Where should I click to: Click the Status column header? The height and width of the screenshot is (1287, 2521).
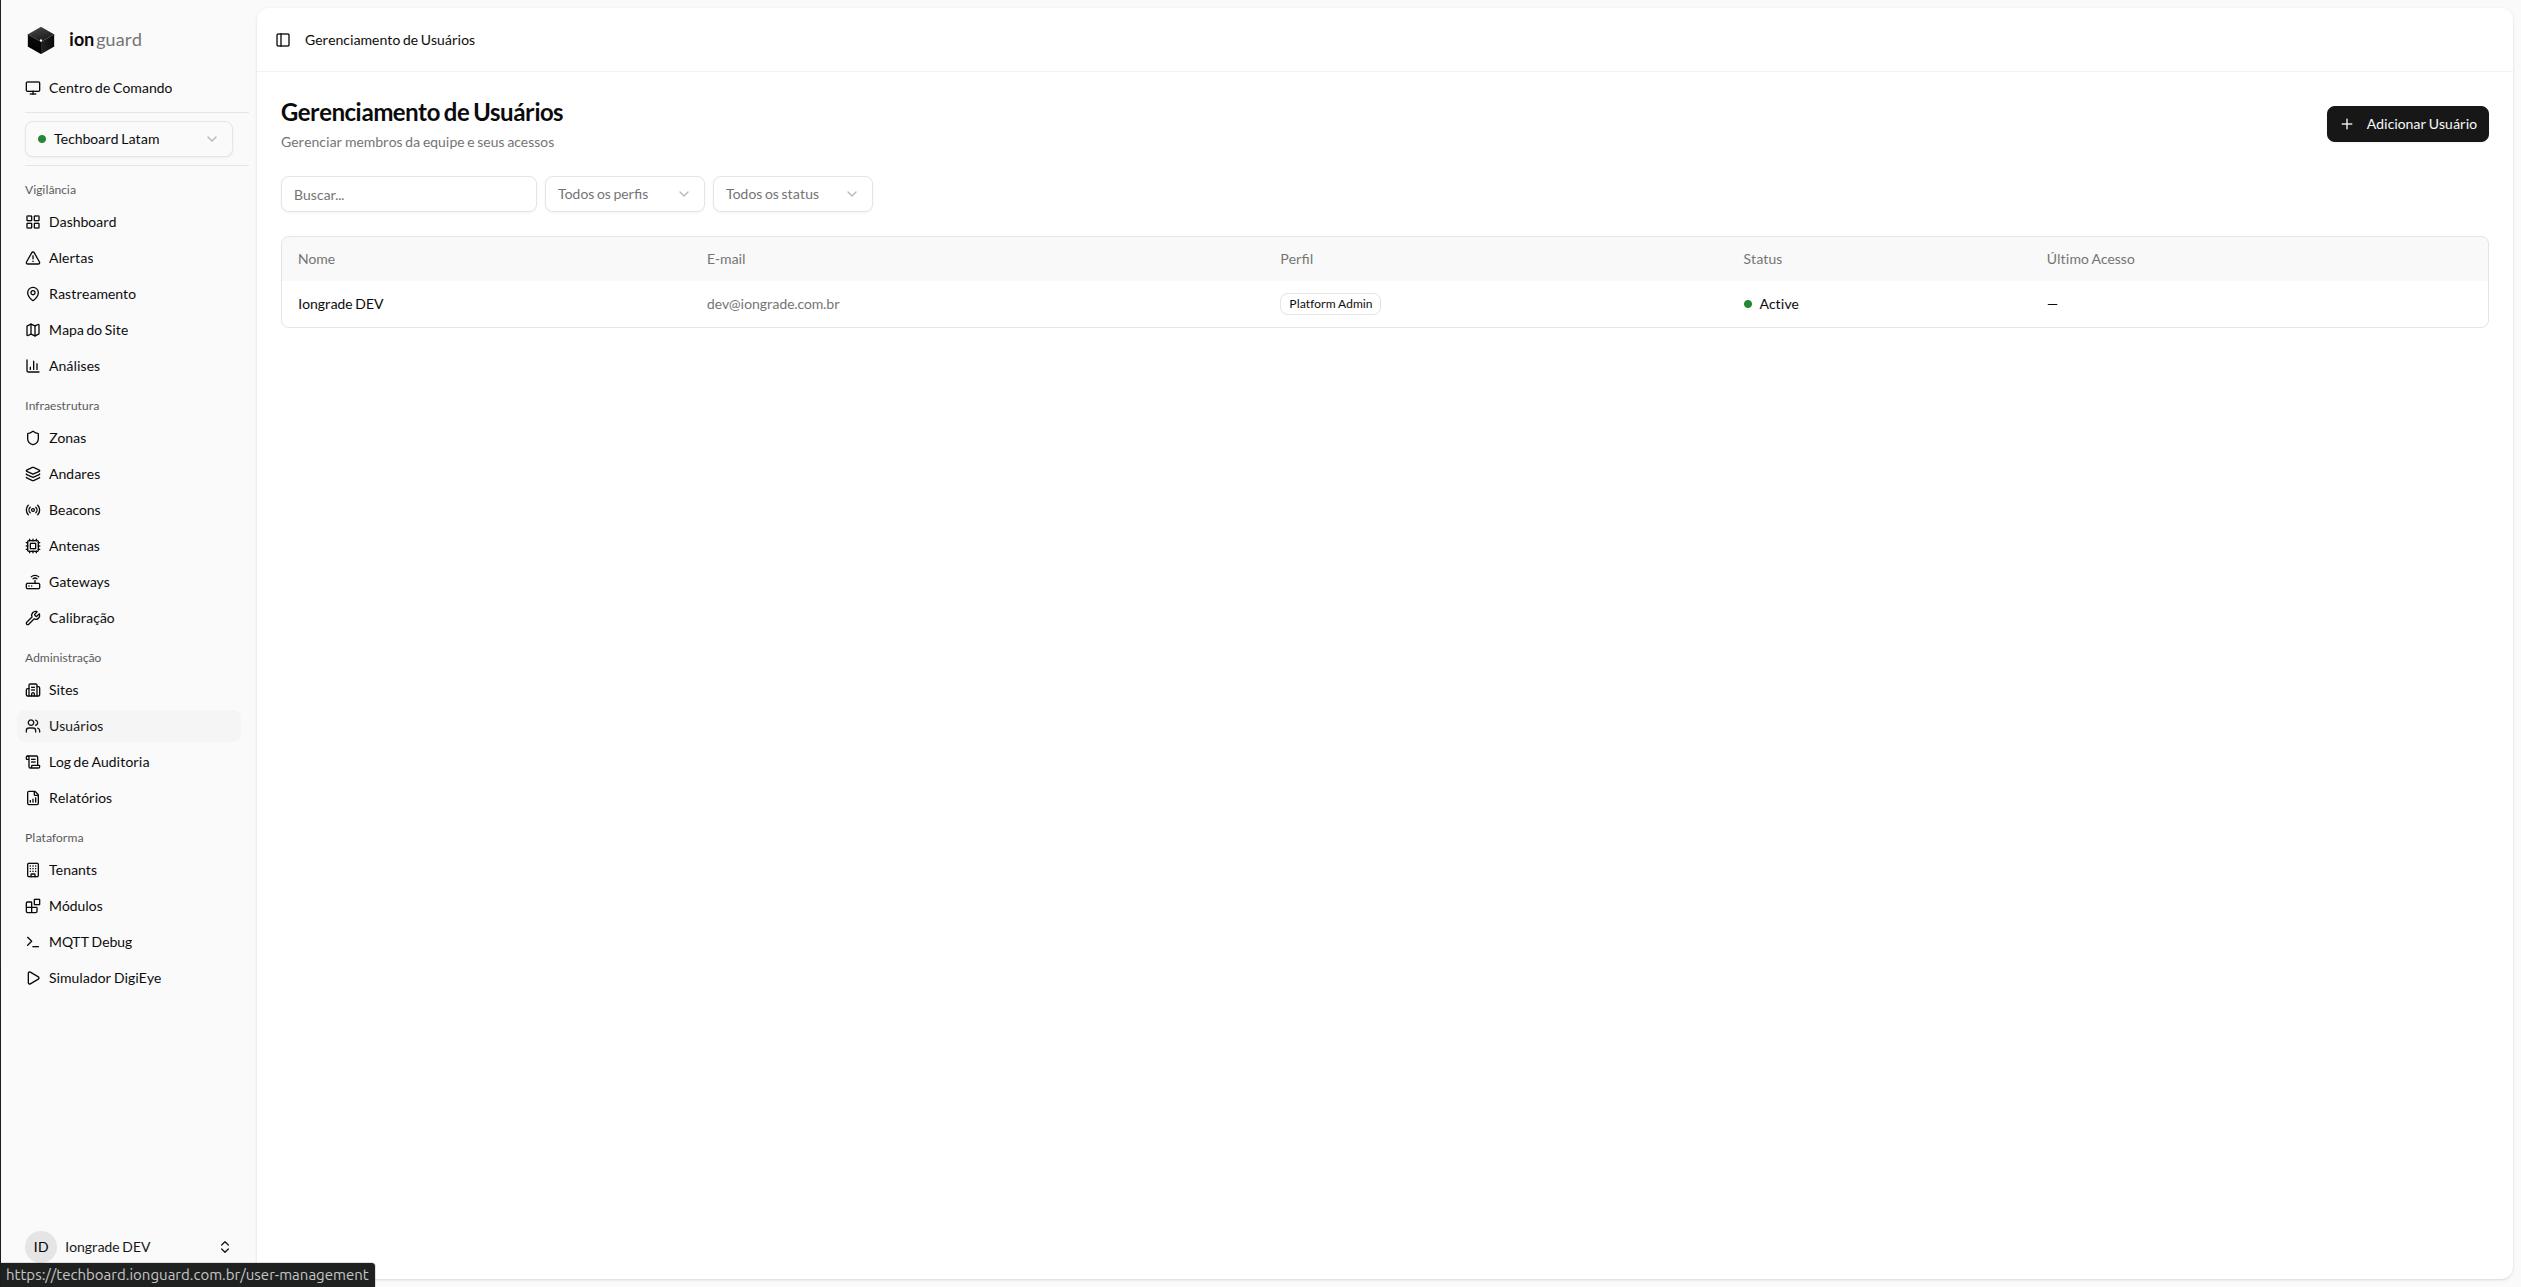coord(1762,259)
